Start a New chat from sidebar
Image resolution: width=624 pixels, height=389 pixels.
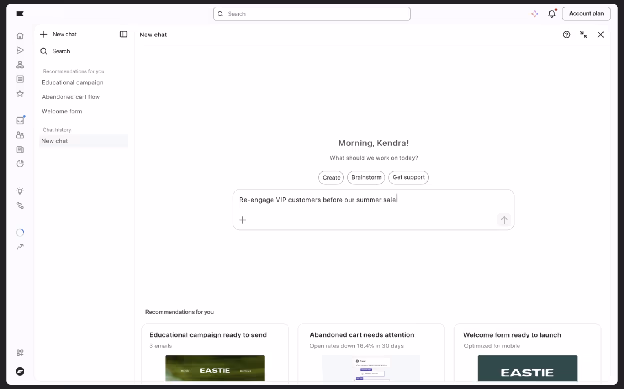[58, 34]
